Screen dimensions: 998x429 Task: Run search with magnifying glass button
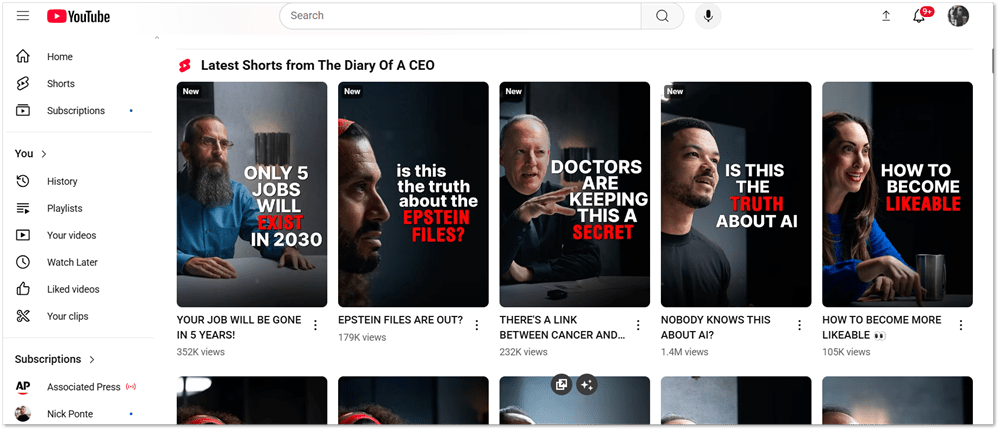(x=662, y=16)
